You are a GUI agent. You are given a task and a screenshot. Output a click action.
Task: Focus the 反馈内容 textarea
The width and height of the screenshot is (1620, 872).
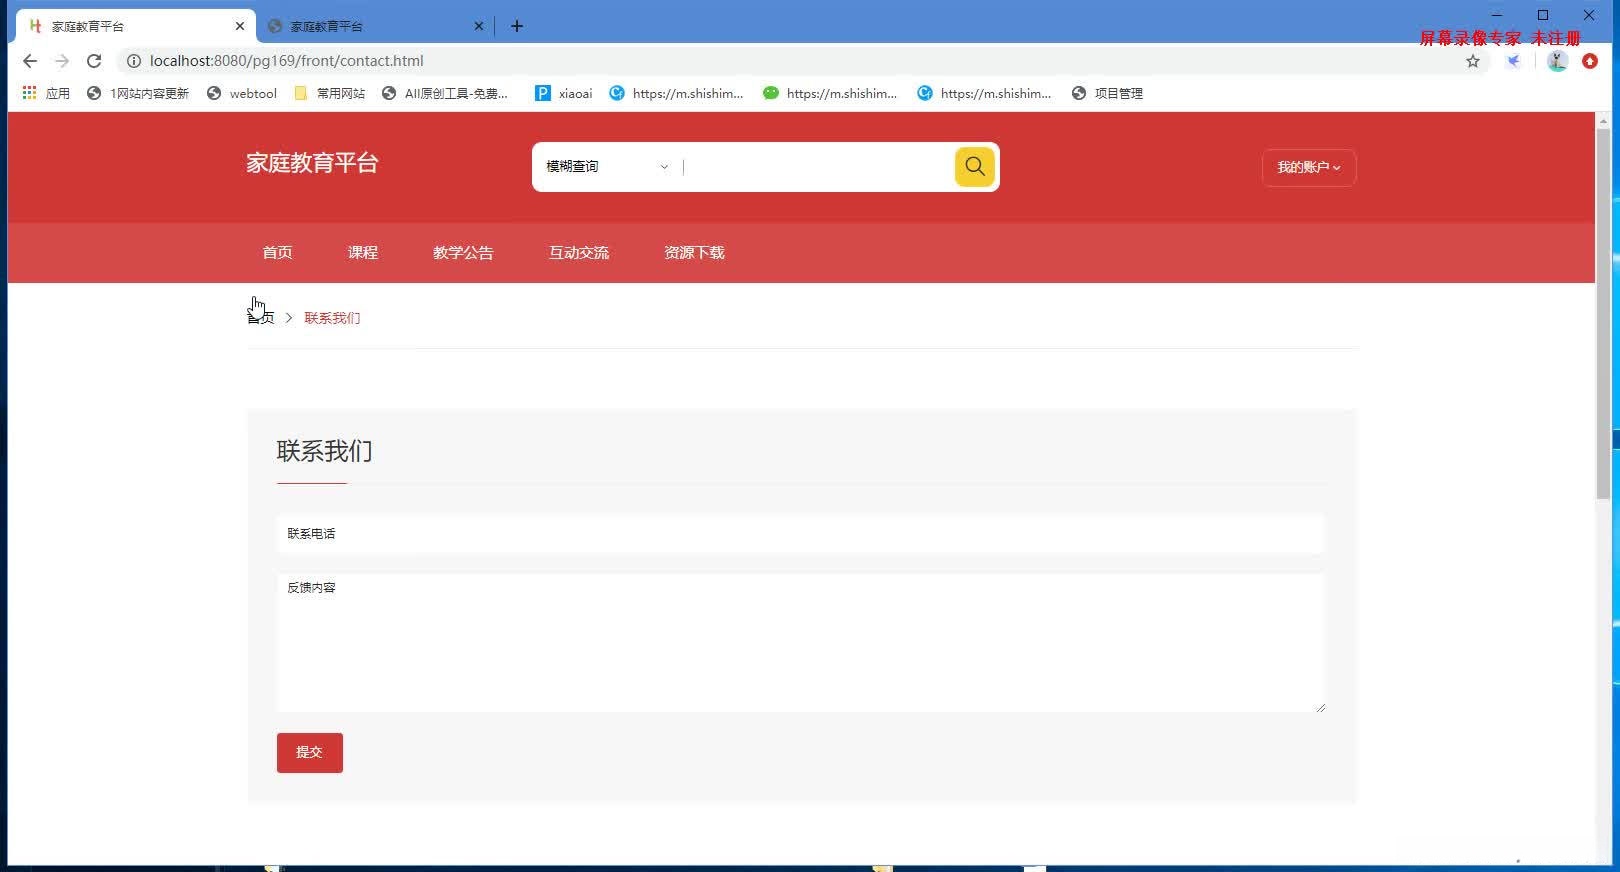(x=800, y=643)
